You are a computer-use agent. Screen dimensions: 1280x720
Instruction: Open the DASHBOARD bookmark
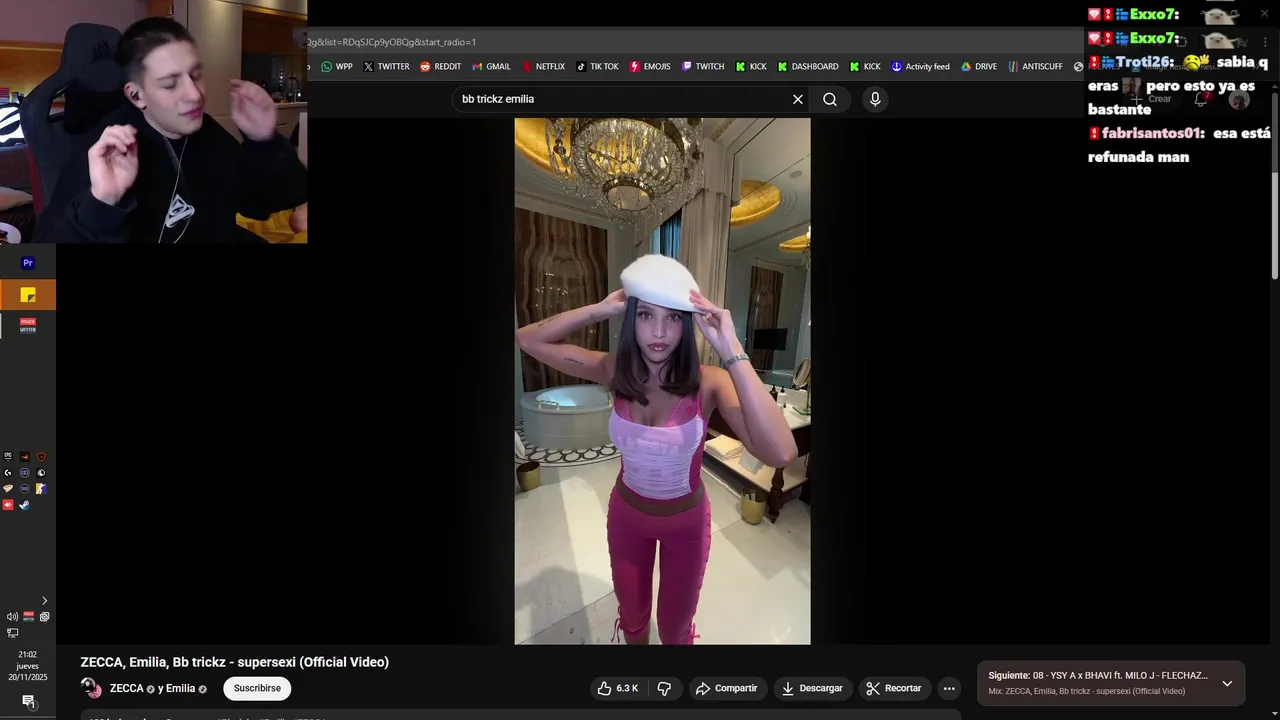[808, 67]
